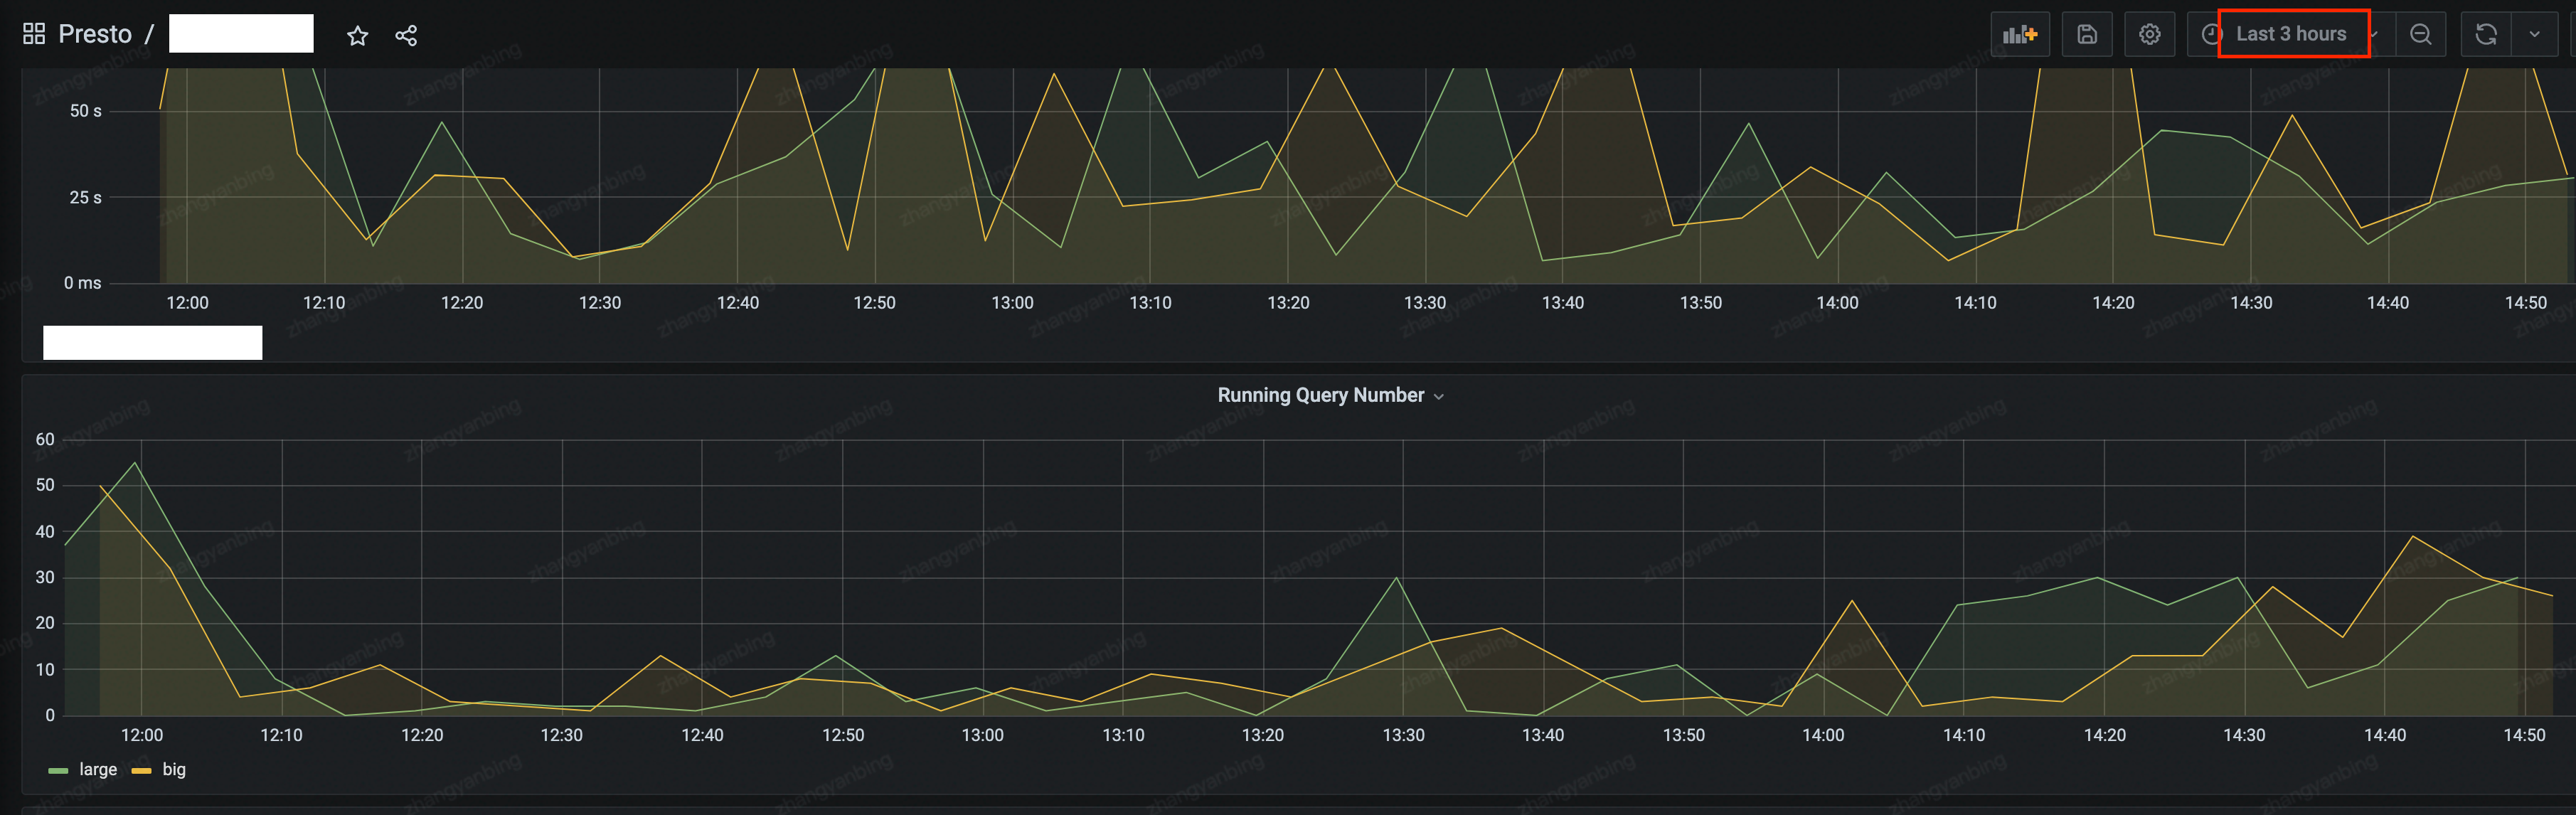The width and height of the screenshot is (2576, 815).
Task: Click the Running Query Number title
Action: pos(1320,395)
